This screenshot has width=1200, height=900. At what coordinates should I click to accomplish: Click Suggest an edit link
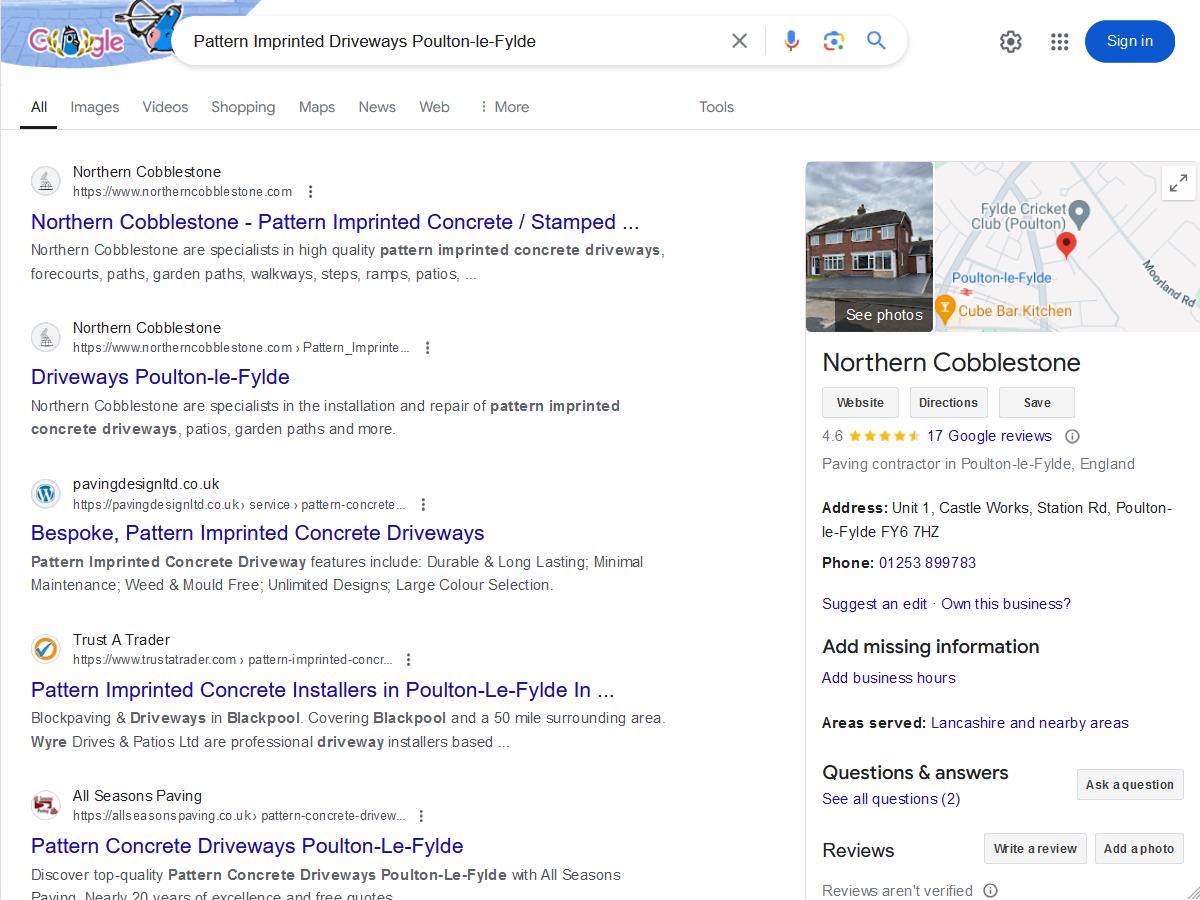874,604
